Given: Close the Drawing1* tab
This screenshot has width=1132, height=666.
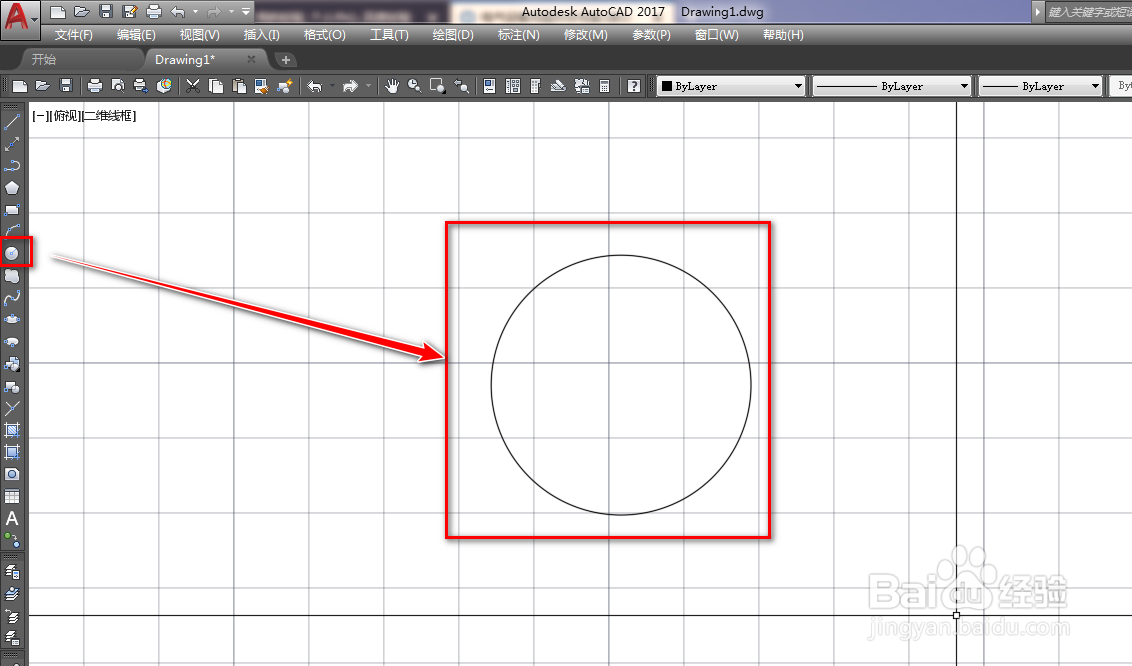Looking at the screenshot, I should point(251,59).
